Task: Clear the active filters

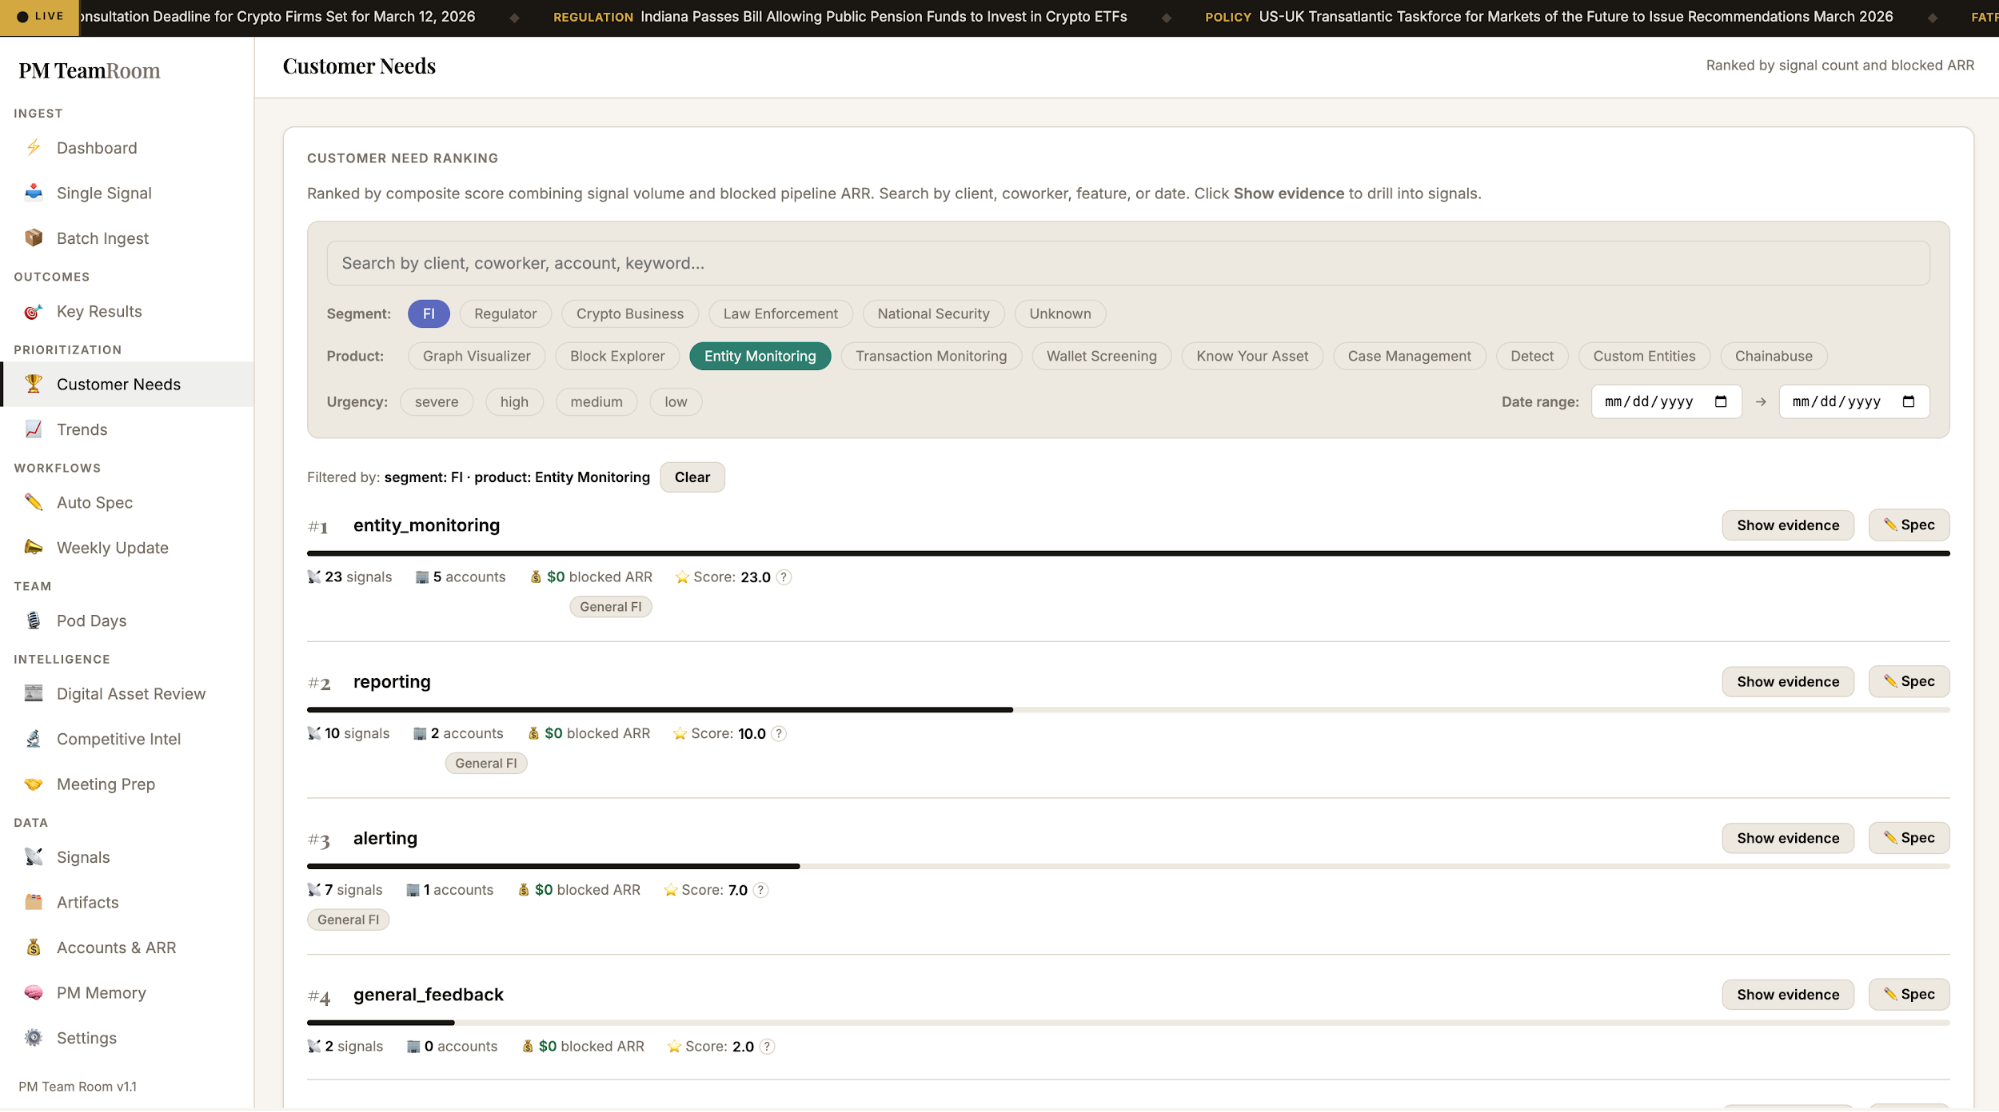Action: coord(692,477)
